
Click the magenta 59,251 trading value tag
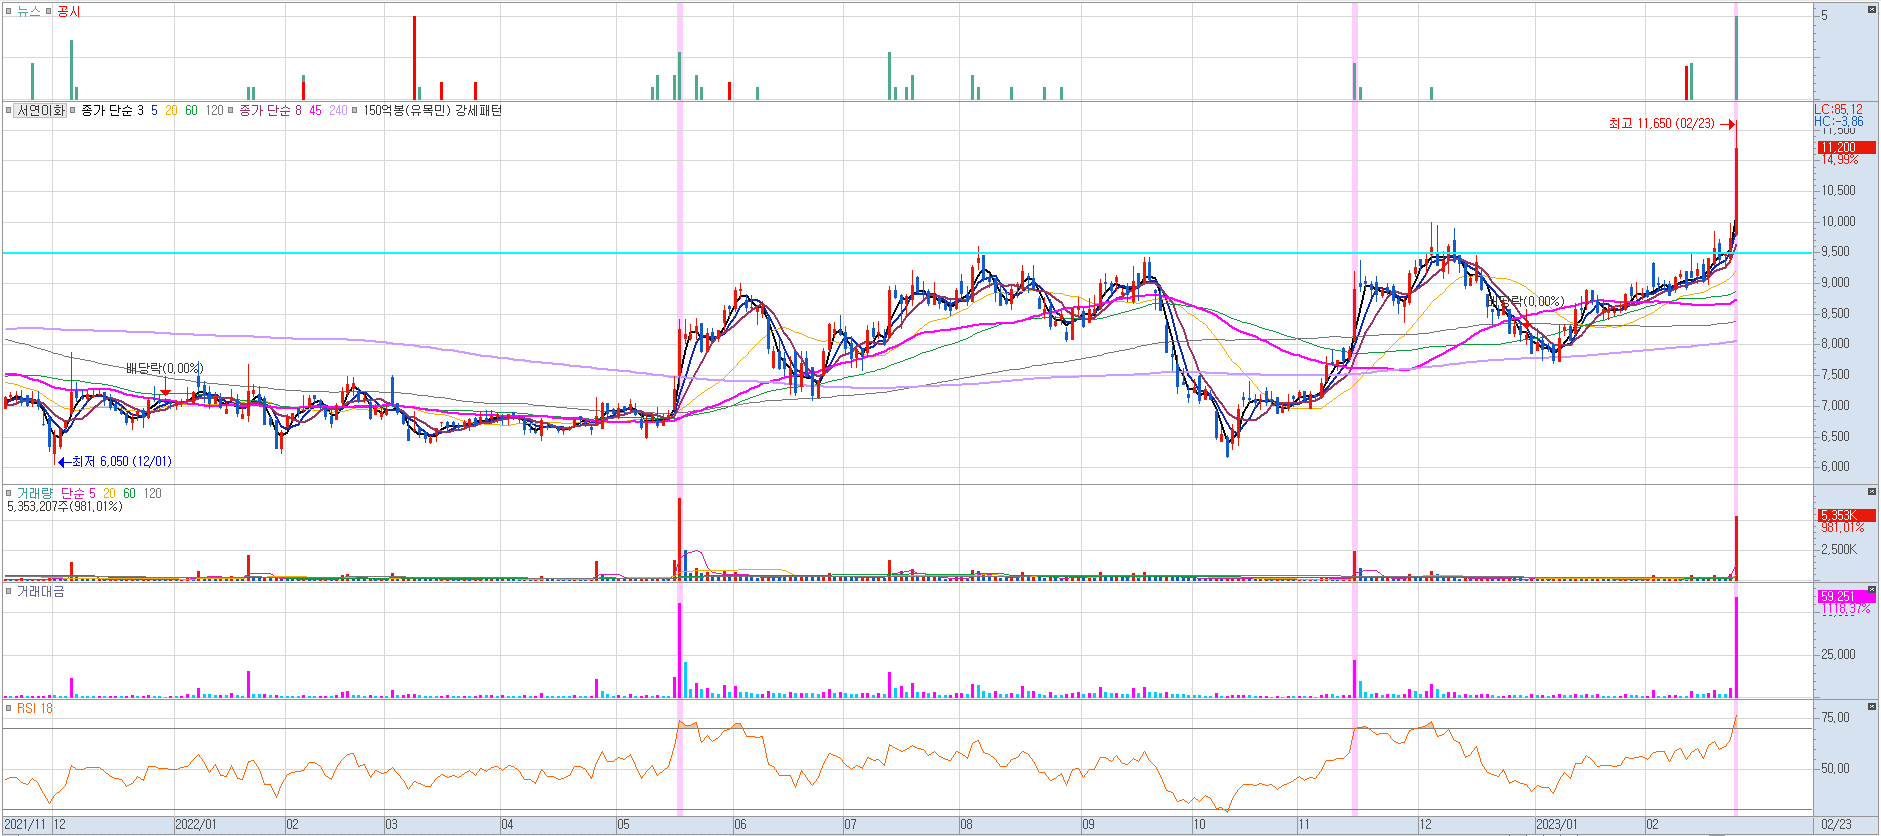[x=1846, y=596]
